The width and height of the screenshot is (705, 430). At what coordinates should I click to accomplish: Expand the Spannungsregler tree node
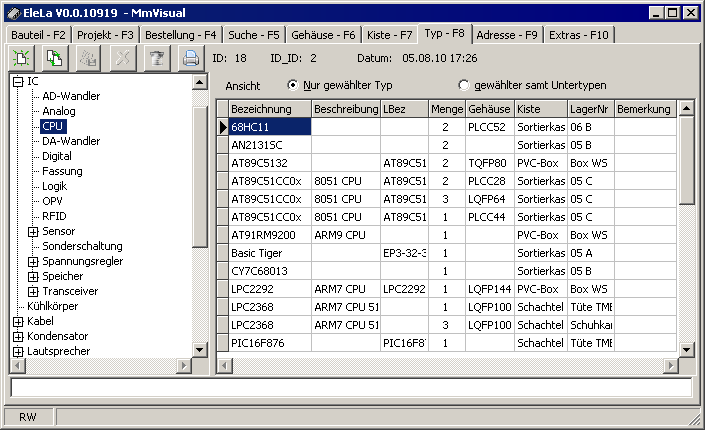point(33,261)
